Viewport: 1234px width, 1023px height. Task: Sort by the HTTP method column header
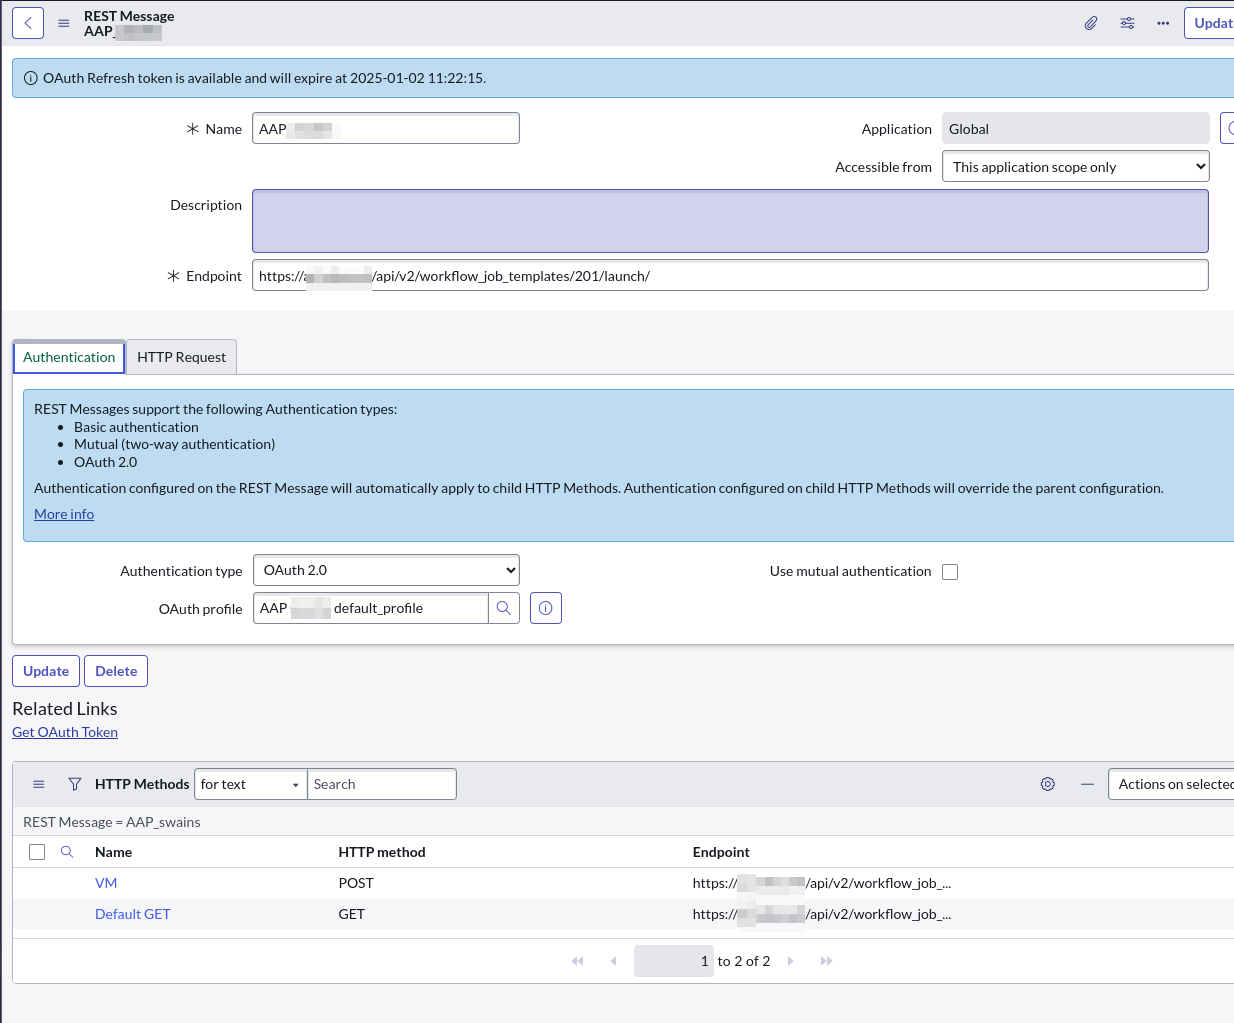tap(382, 852)
